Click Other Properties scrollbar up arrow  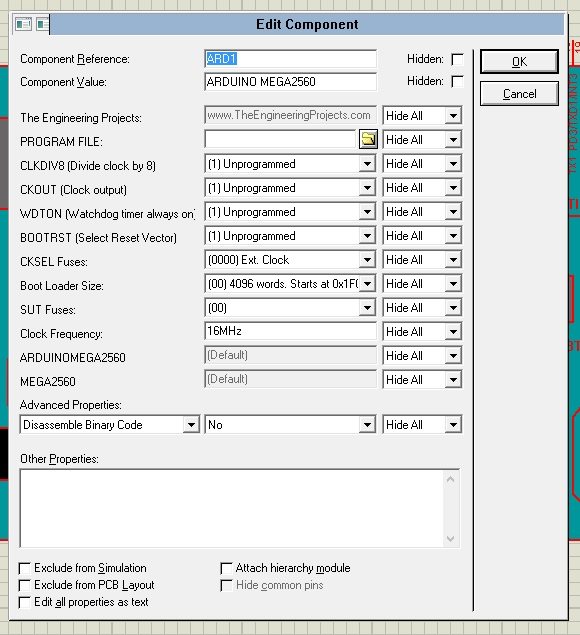pyautogui.click(x=450, y=479)
